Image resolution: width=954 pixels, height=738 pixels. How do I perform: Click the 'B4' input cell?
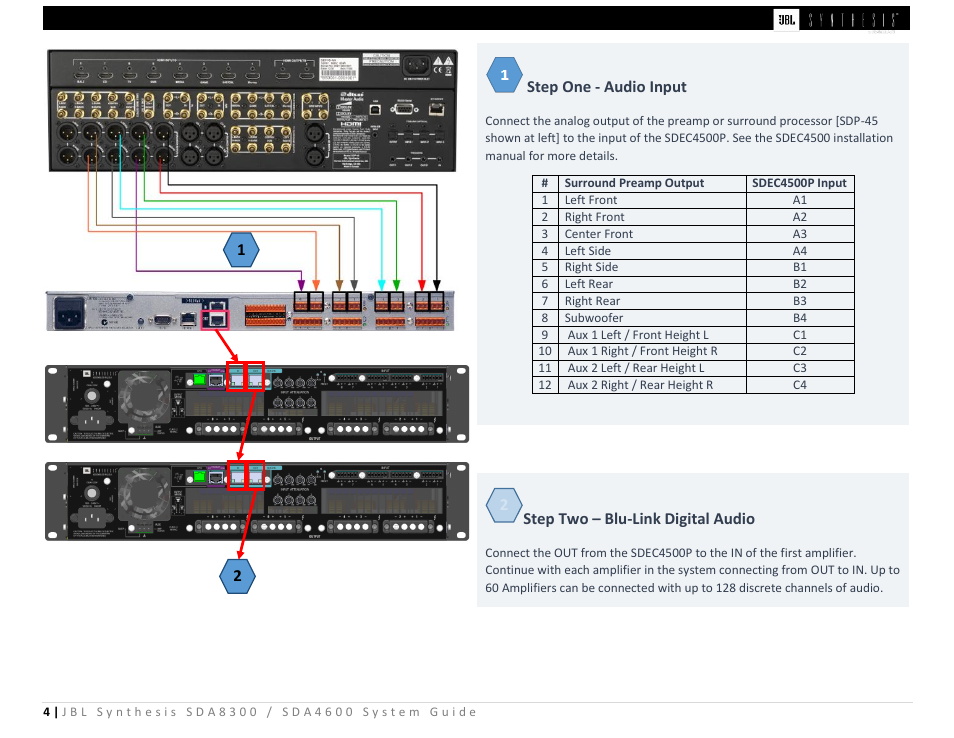click(799, 318)
